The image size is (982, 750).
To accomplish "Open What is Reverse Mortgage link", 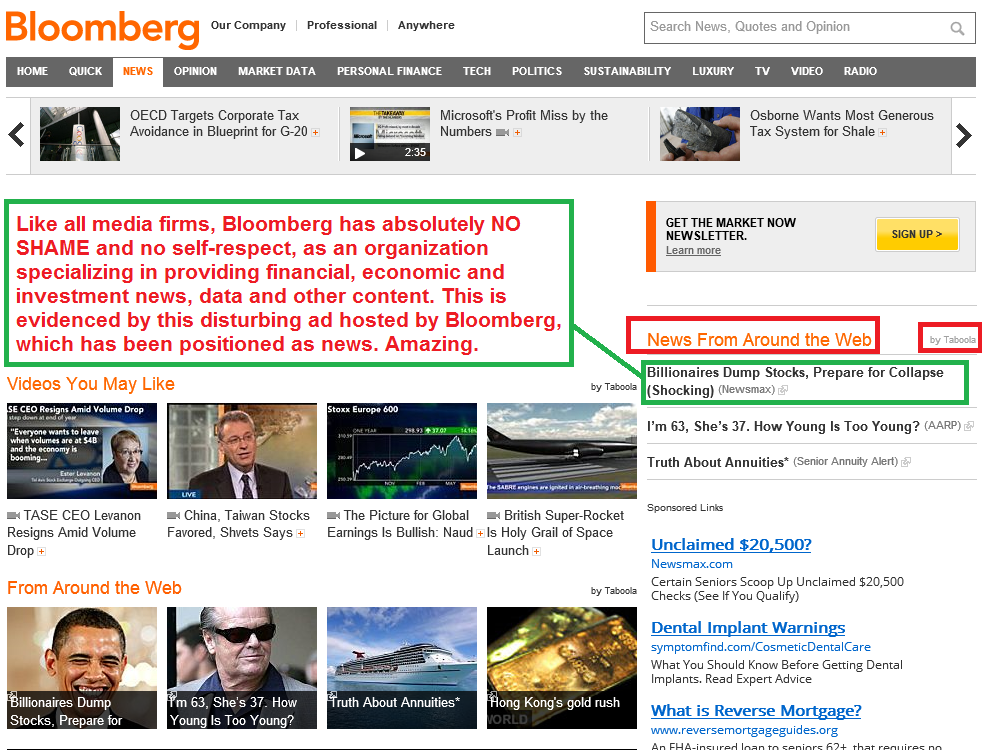I will coord(756,711).
